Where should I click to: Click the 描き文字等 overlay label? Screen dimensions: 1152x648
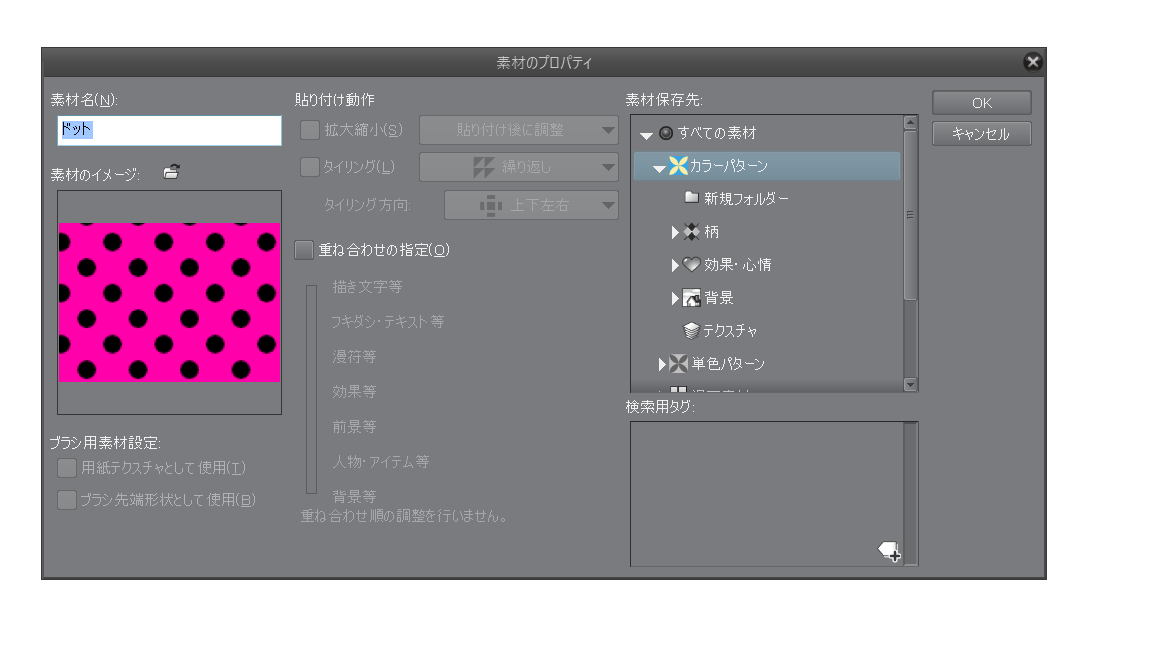coord(367,287)
